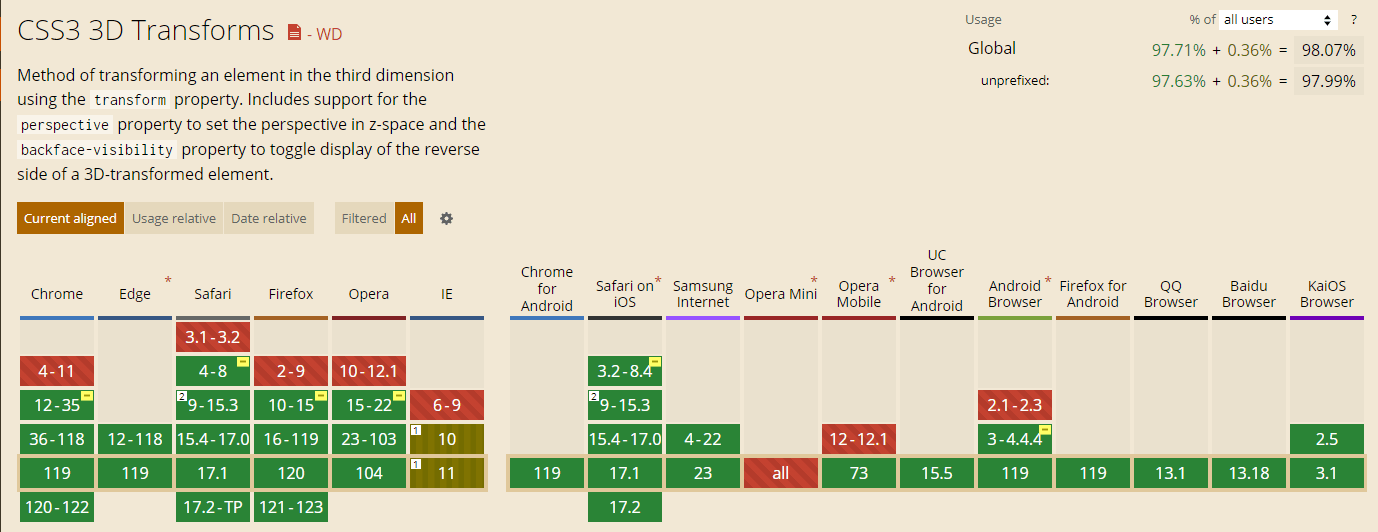Viewport: 1378px width, 532px height.
Task: Click yellow note flag on Opera 15-22
Action: 399,396
